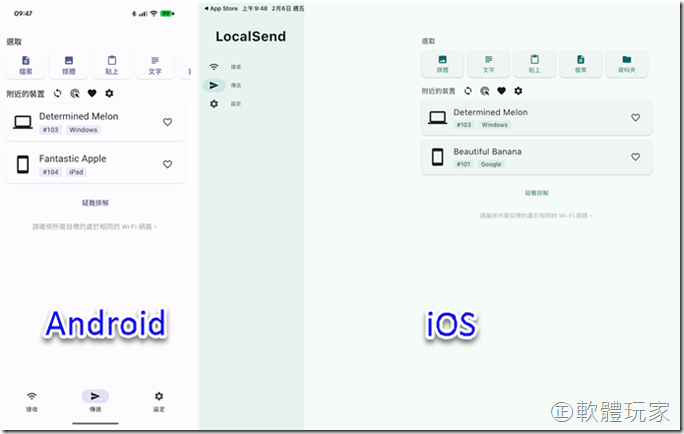Image resolution: width=684 pixels, height=434 pixels.
Task: Select the Fantastic Apple iPad device card
Action: click(x=90, y=164)
